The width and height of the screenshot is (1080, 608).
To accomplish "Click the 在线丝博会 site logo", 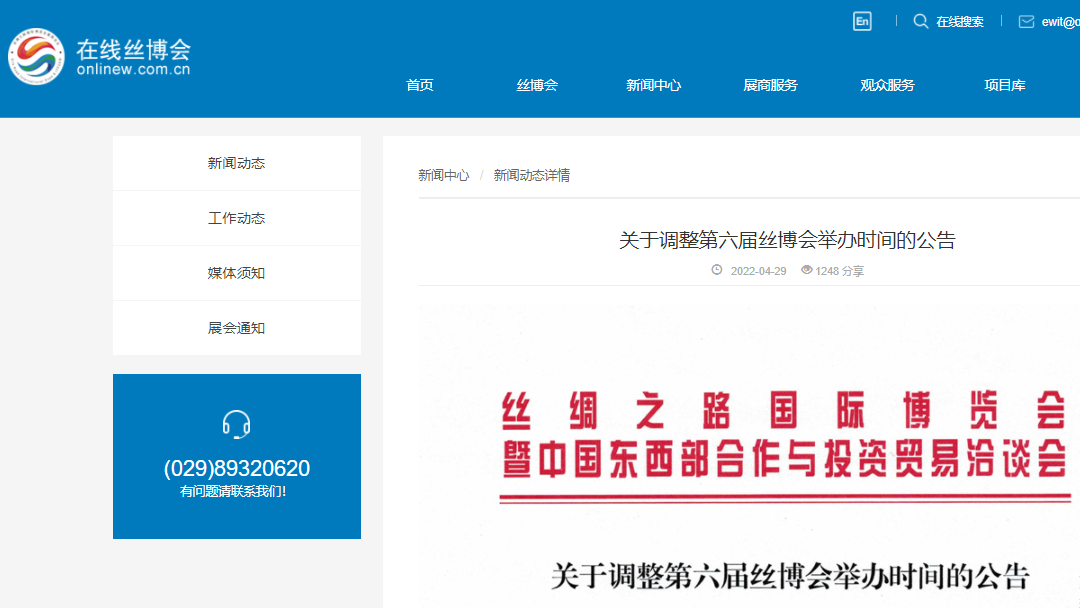I will 100,57.
